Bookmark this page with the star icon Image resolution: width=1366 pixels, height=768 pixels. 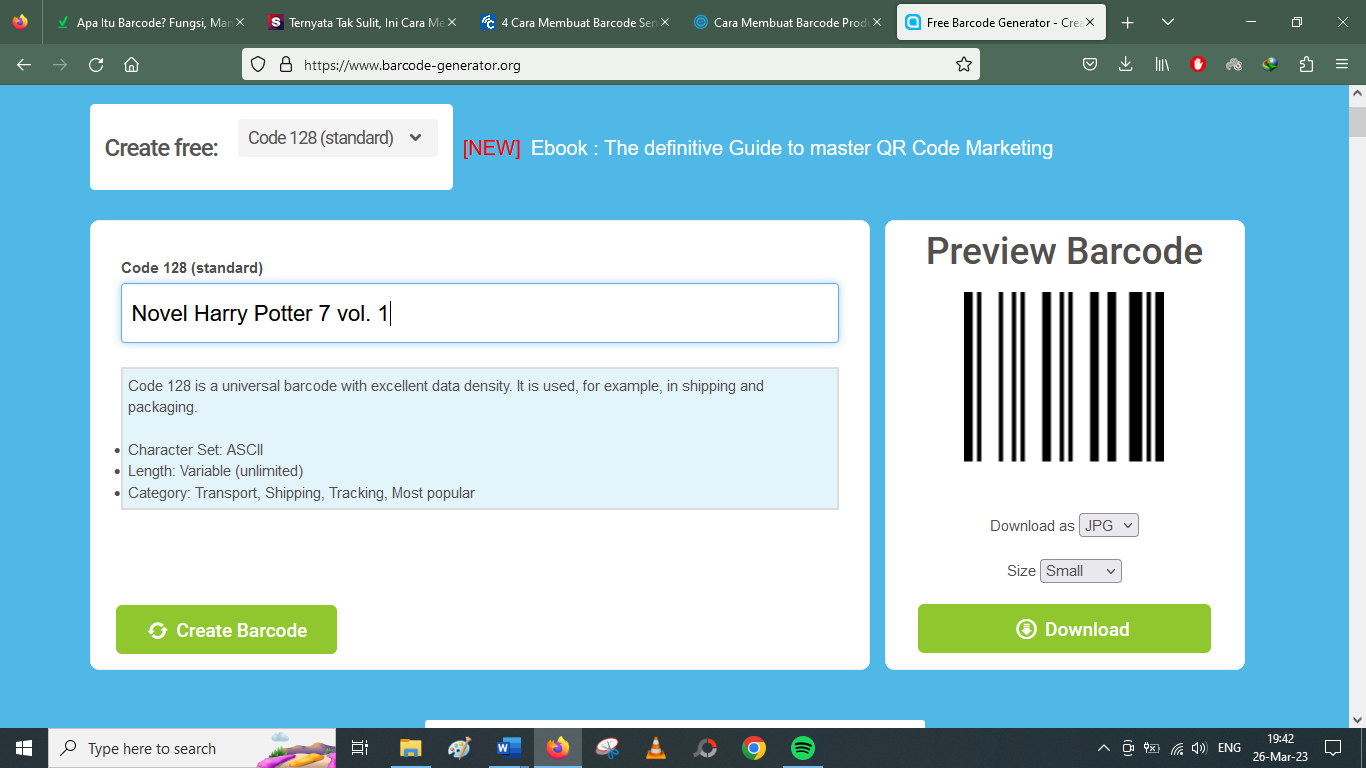tap(964, 65)
